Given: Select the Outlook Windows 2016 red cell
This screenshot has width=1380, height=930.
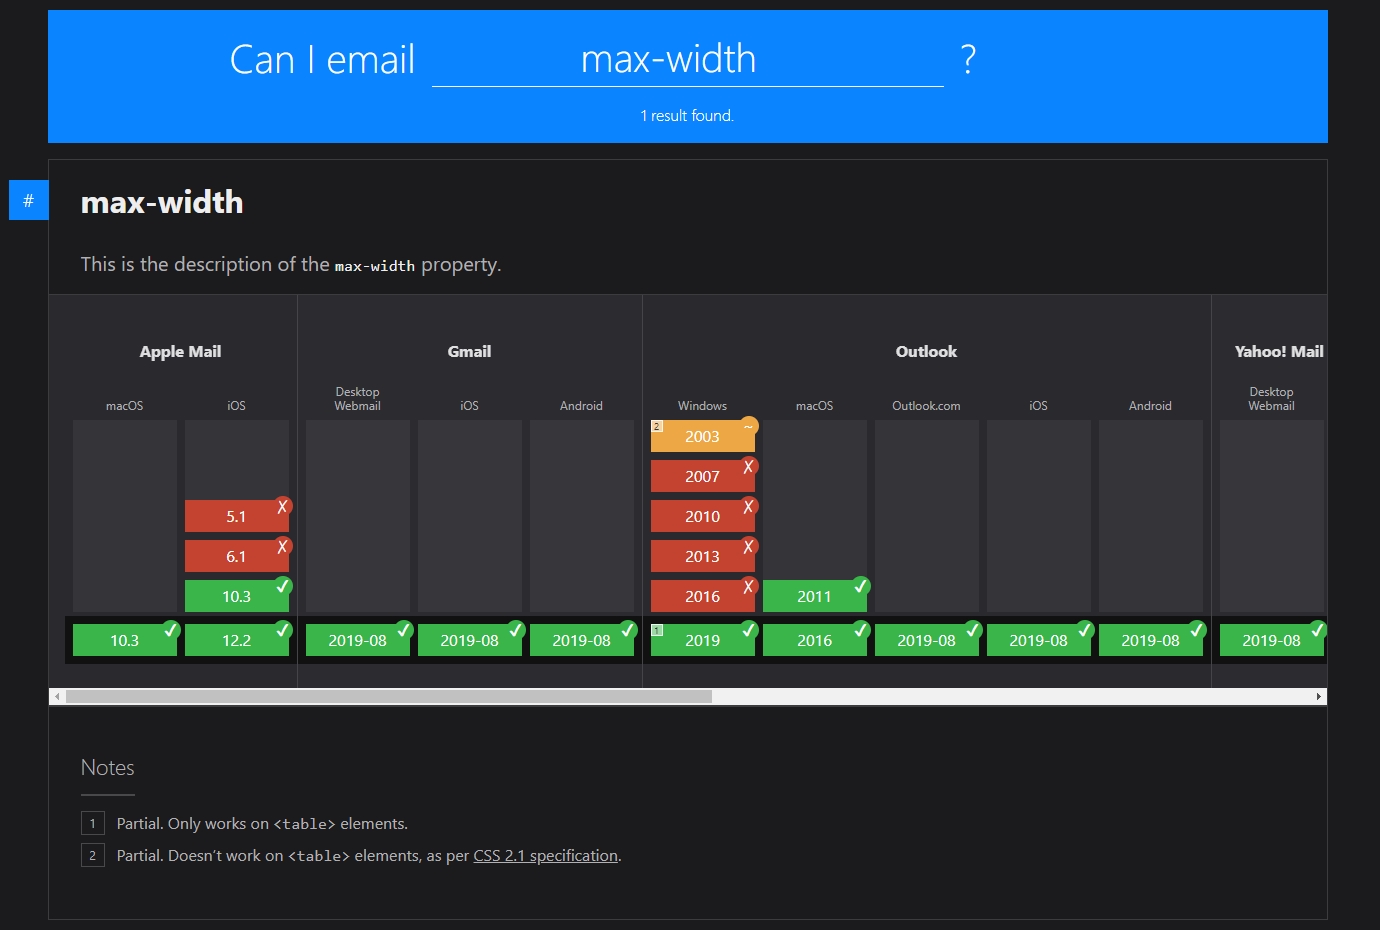Looking at the screenshot, I should (x=703, y=596).
